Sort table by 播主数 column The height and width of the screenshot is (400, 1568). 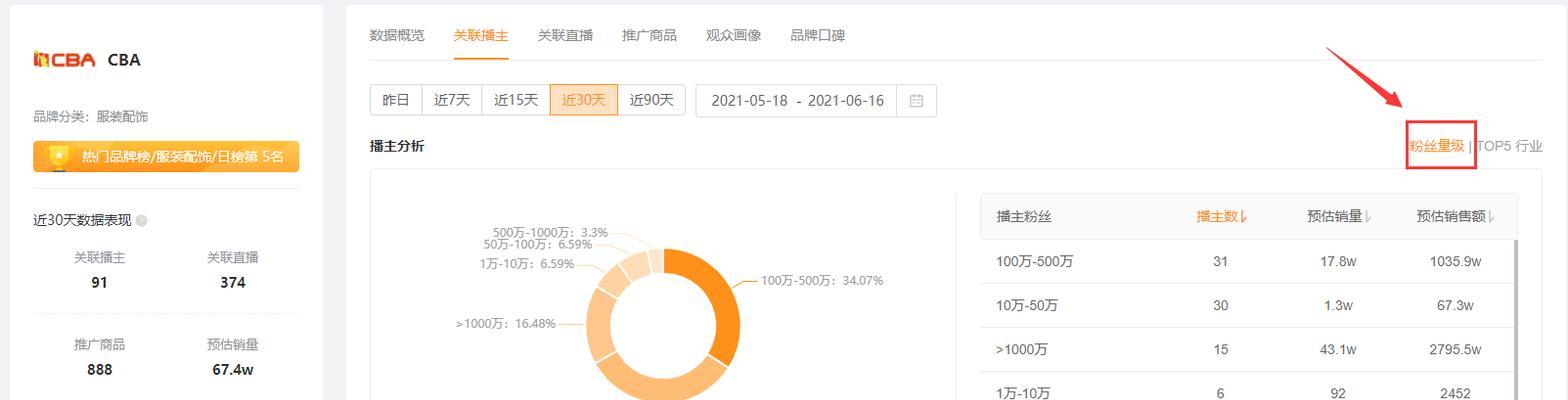click(1221, 216)
